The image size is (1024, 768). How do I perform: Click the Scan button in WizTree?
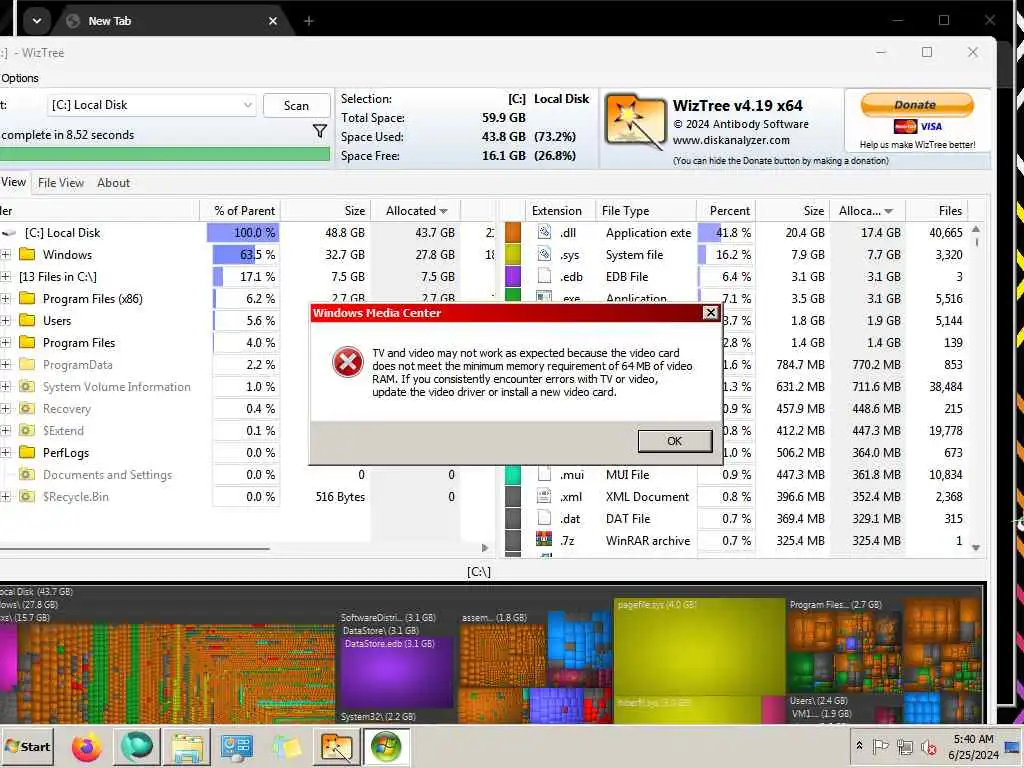[296, 105]
